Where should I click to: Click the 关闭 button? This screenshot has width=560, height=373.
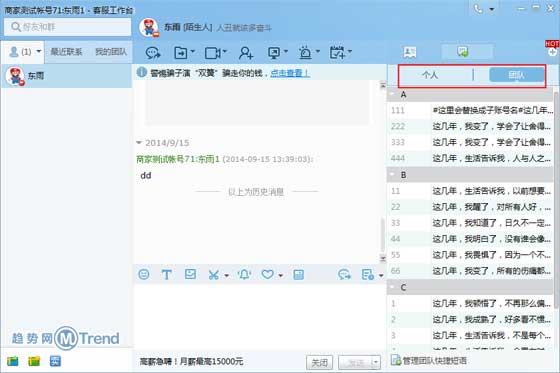[x=319, y=363]
